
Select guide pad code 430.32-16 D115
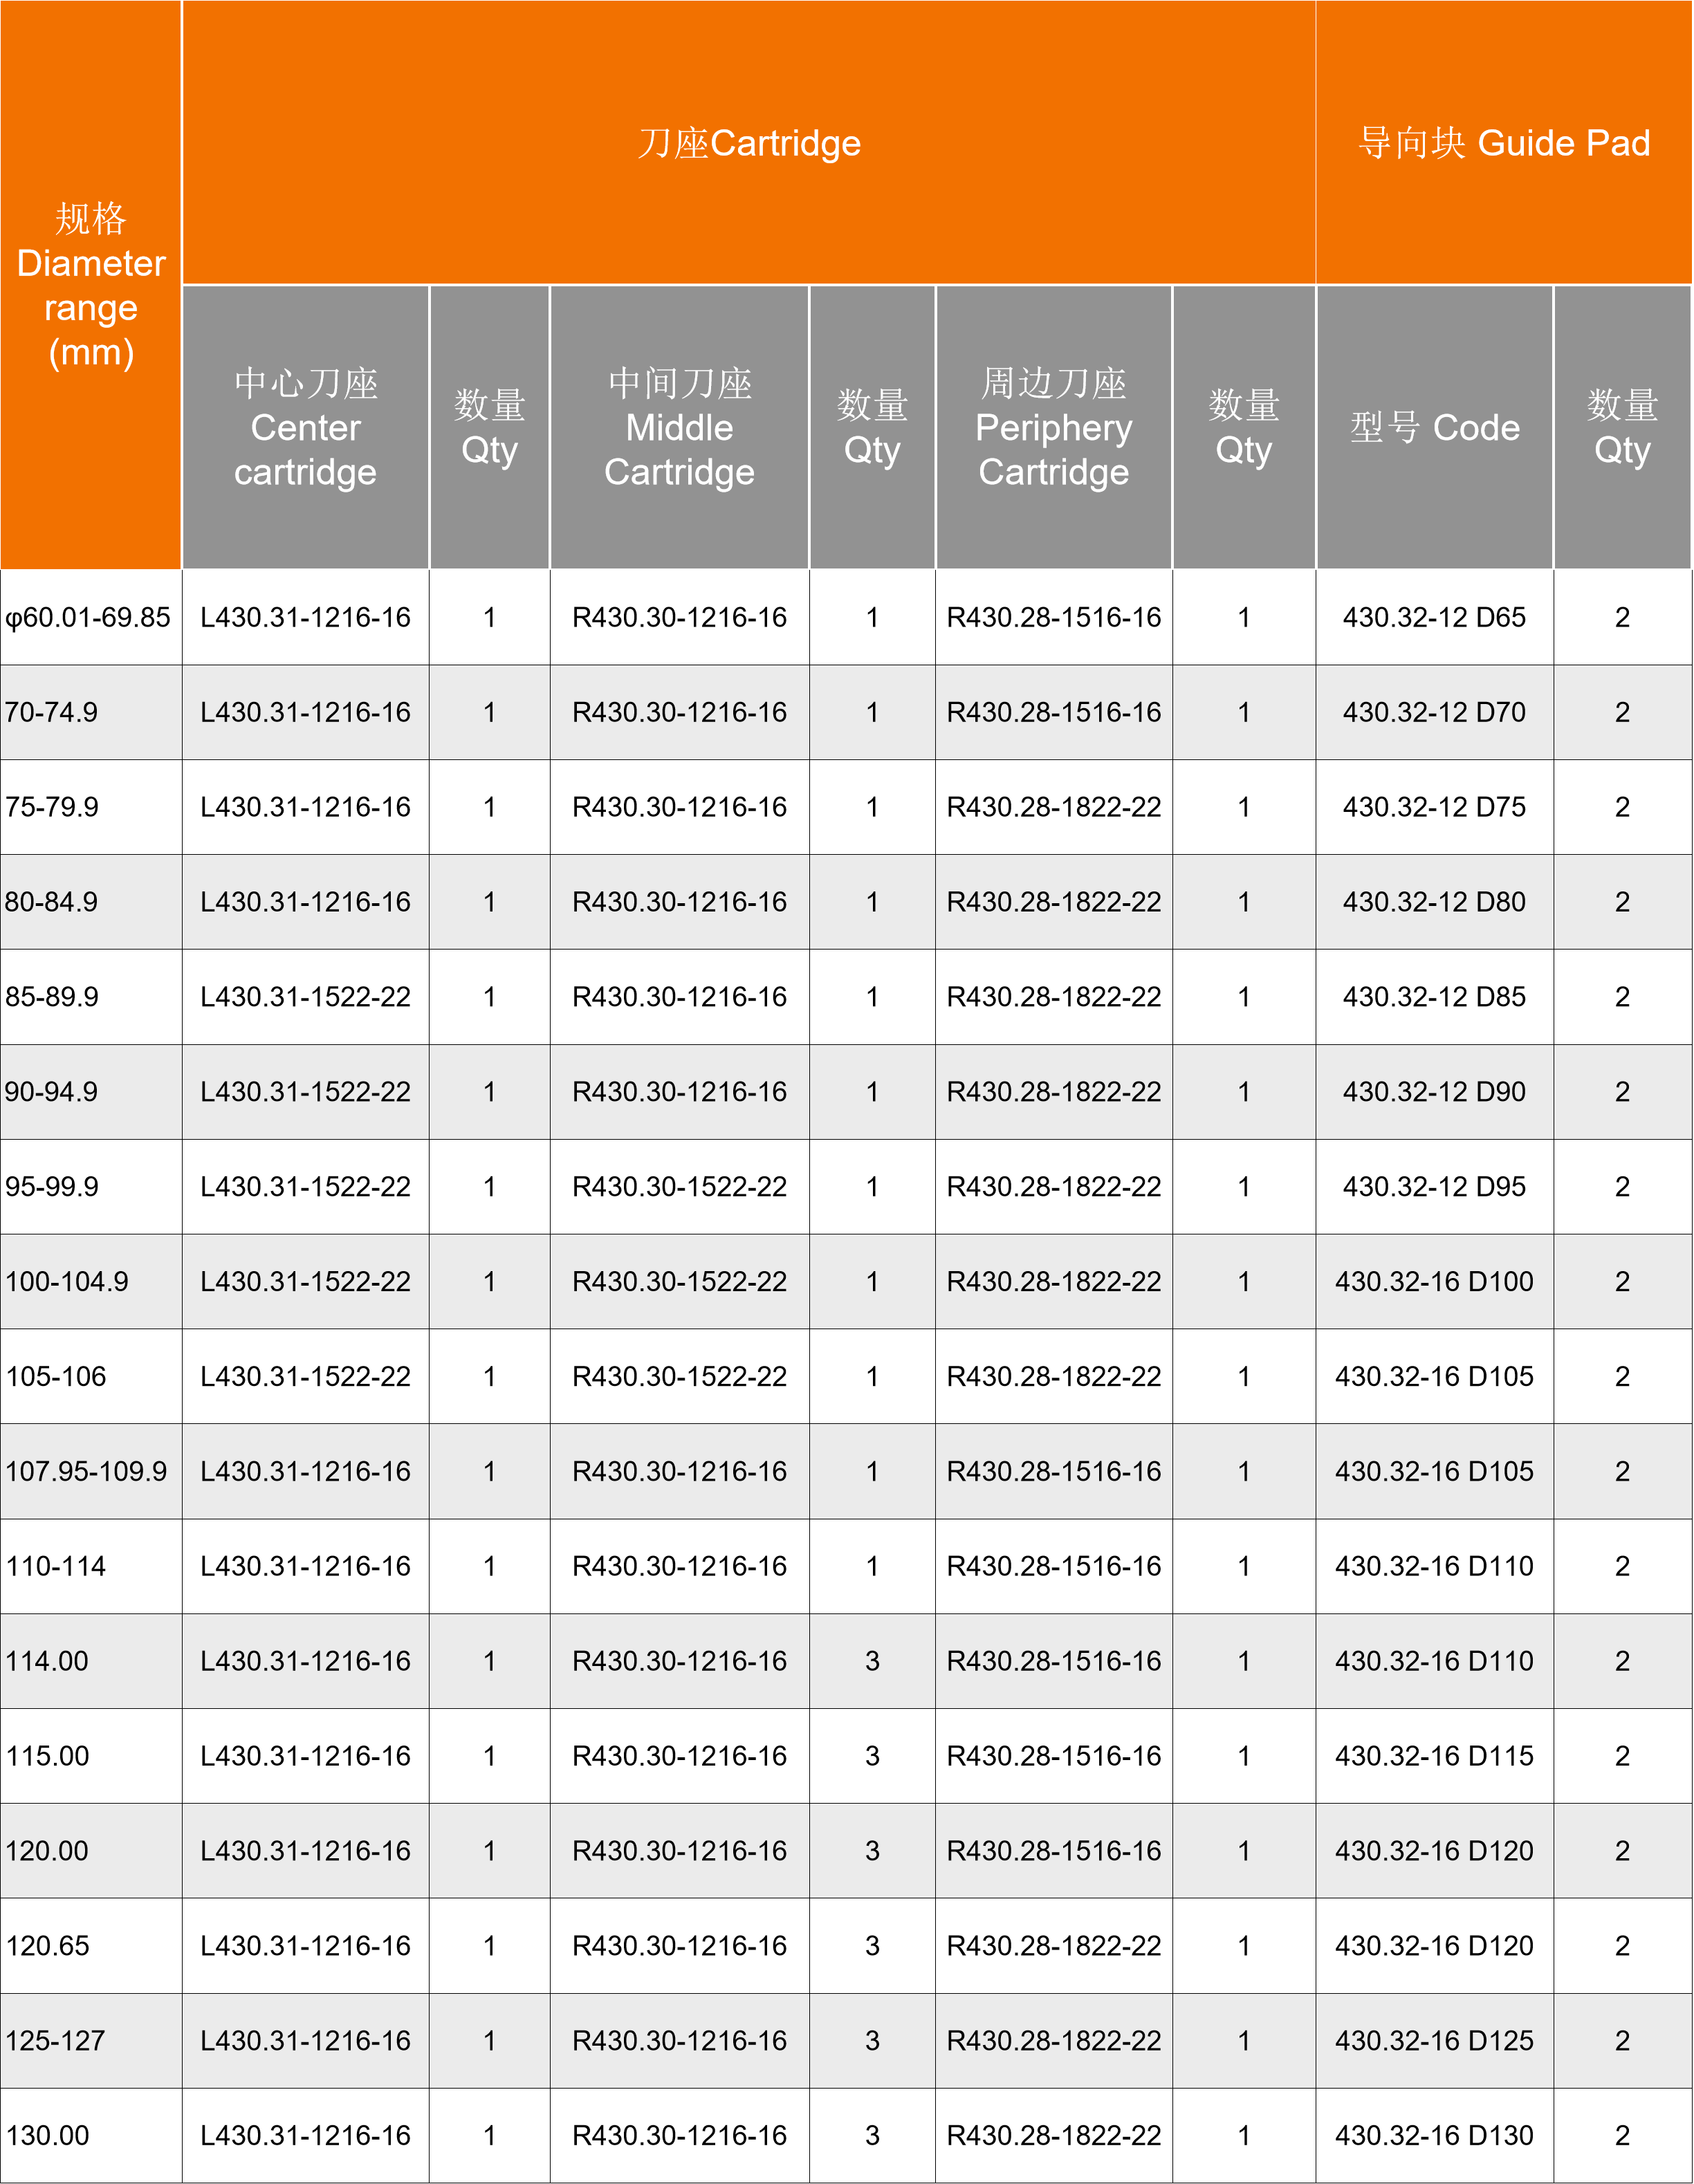1434,1756
